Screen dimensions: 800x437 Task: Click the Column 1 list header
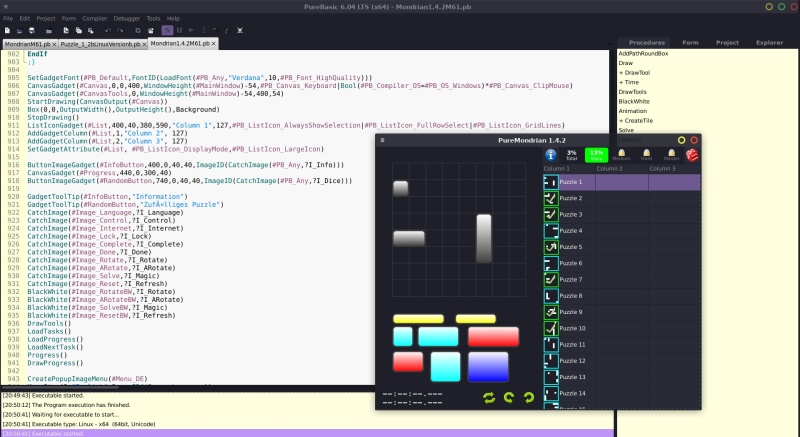(568, 169)
